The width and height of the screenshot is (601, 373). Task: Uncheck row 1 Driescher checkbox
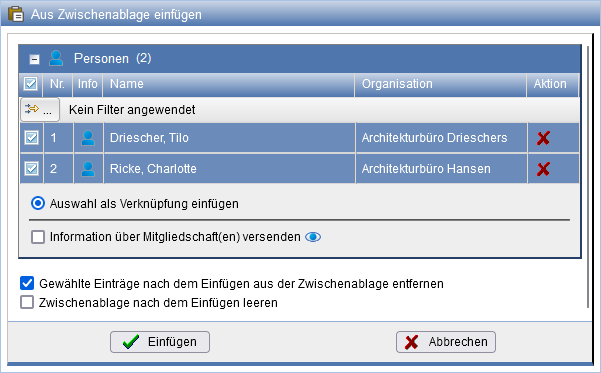tap(31, 138)
